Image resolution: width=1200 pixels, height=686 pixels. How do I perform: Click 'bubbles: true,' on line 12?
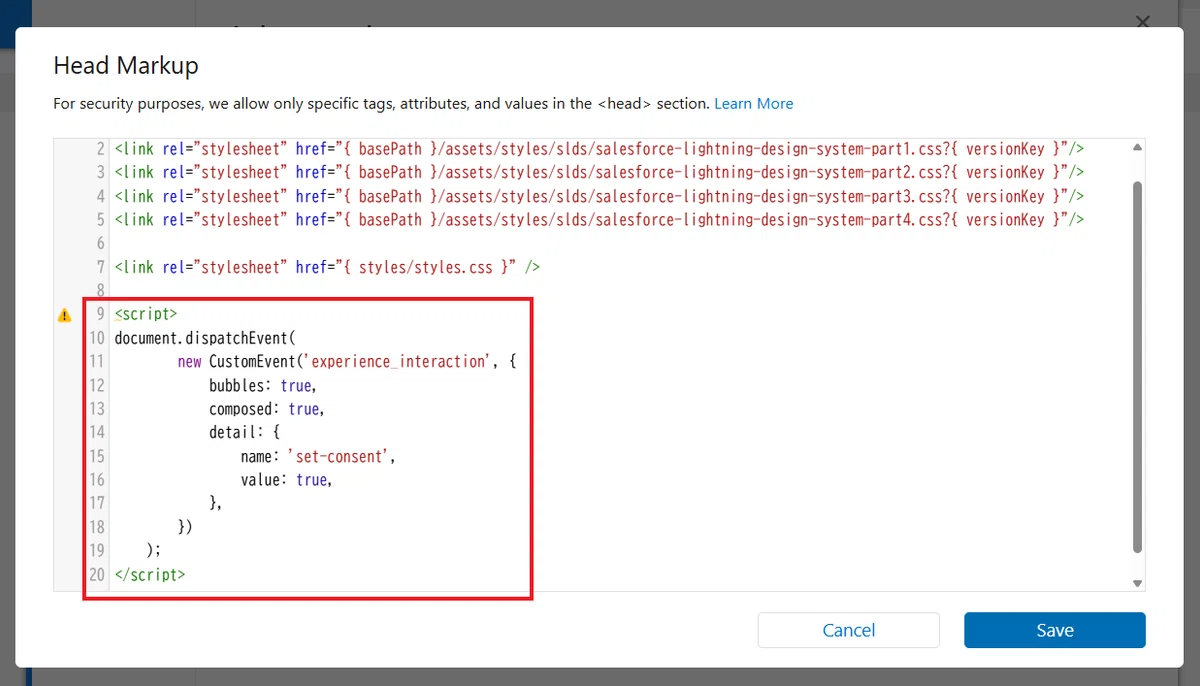262,385
